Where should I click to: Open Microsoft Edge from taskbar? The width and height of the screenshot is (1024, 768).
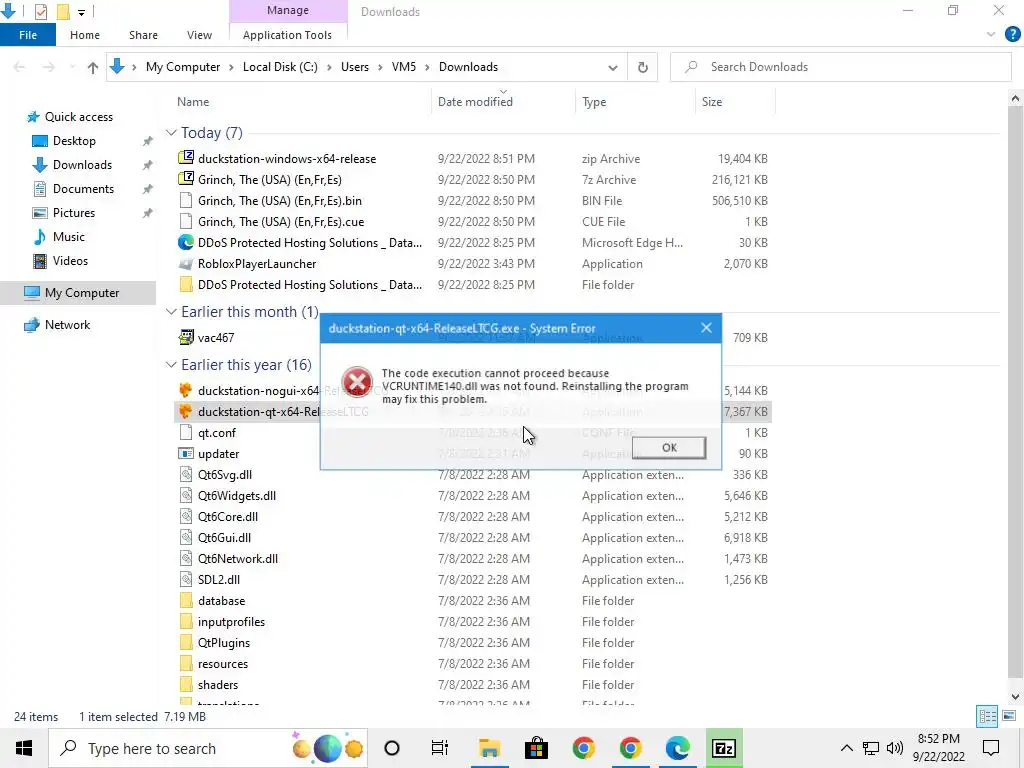[677, 748]
